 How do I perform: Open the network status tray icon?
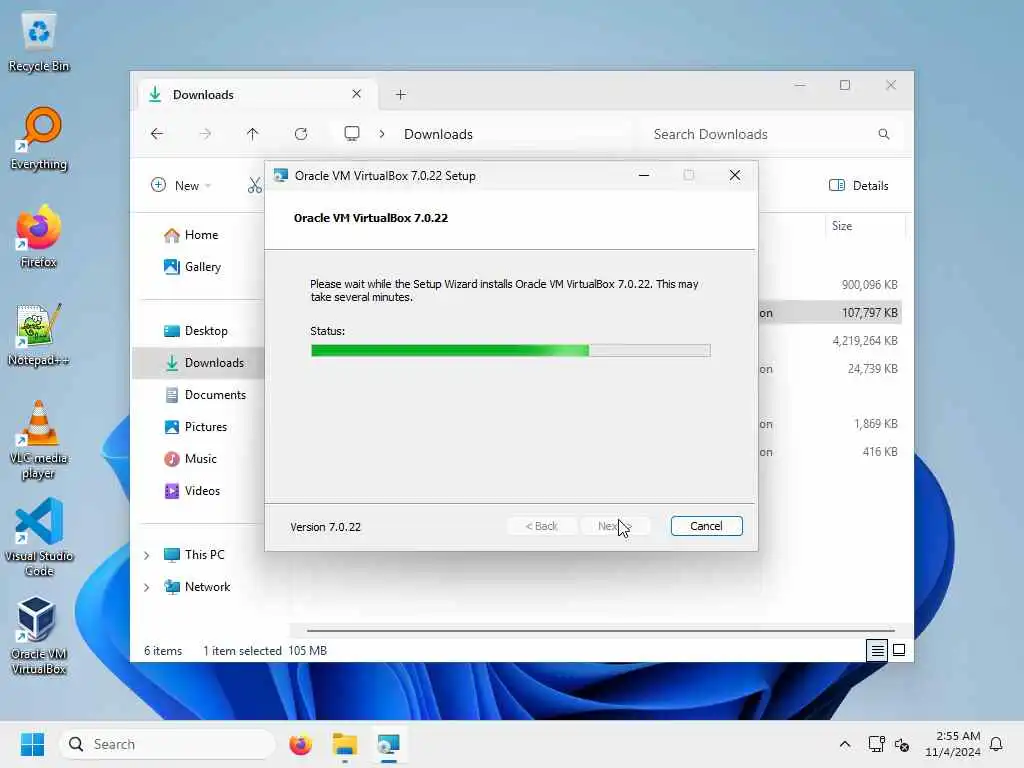click(876, 744)
